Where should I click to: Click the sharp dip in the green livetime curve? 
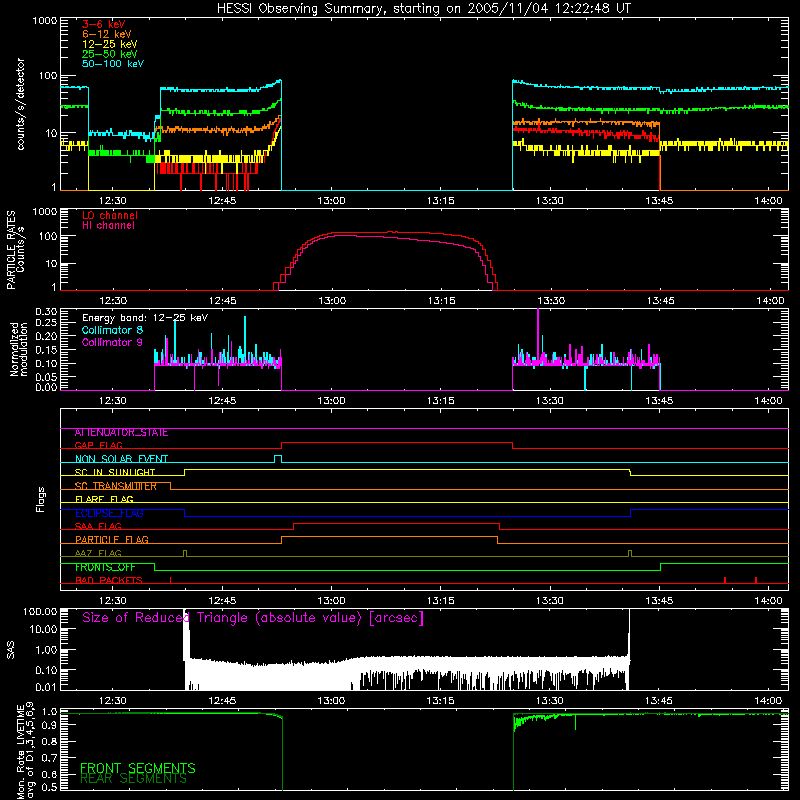[x=576, y=722]
